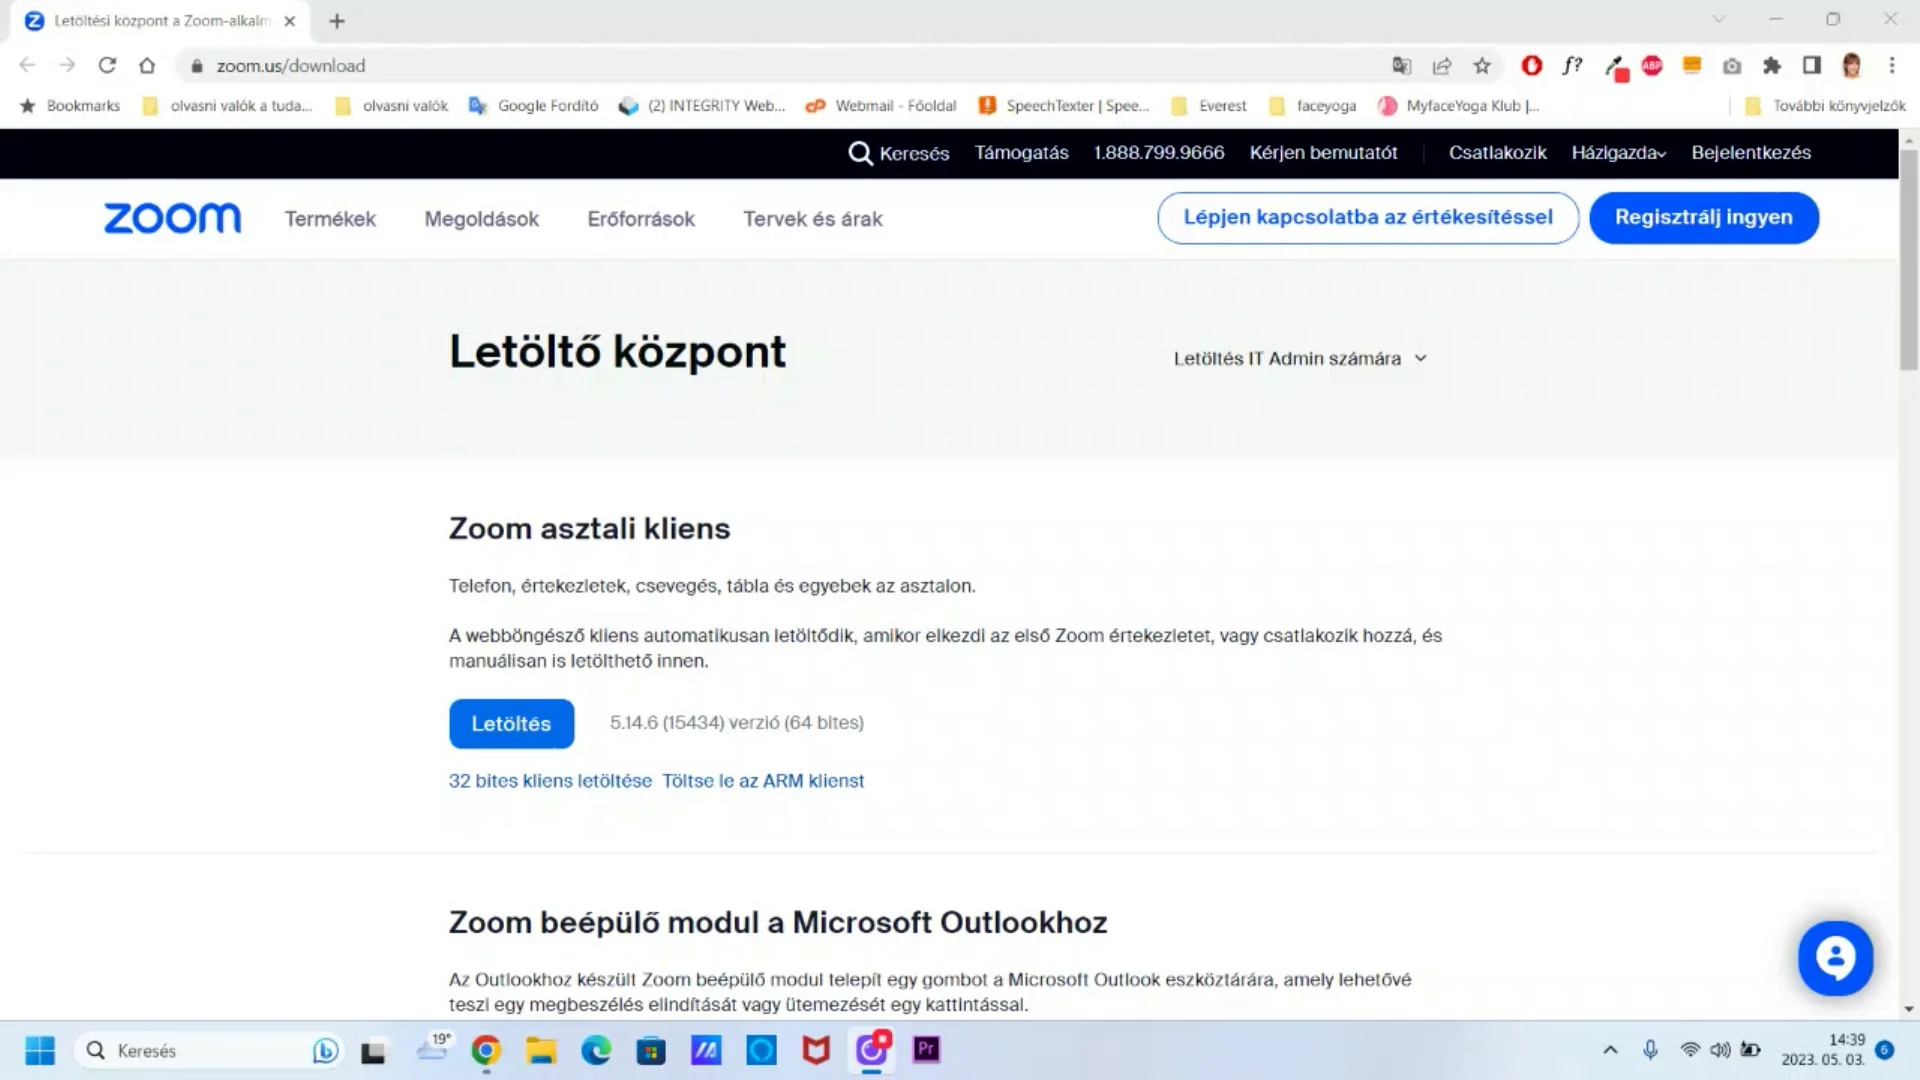
Task: Open the ABP Adblock Plus extension
Action: (1652, 66)
